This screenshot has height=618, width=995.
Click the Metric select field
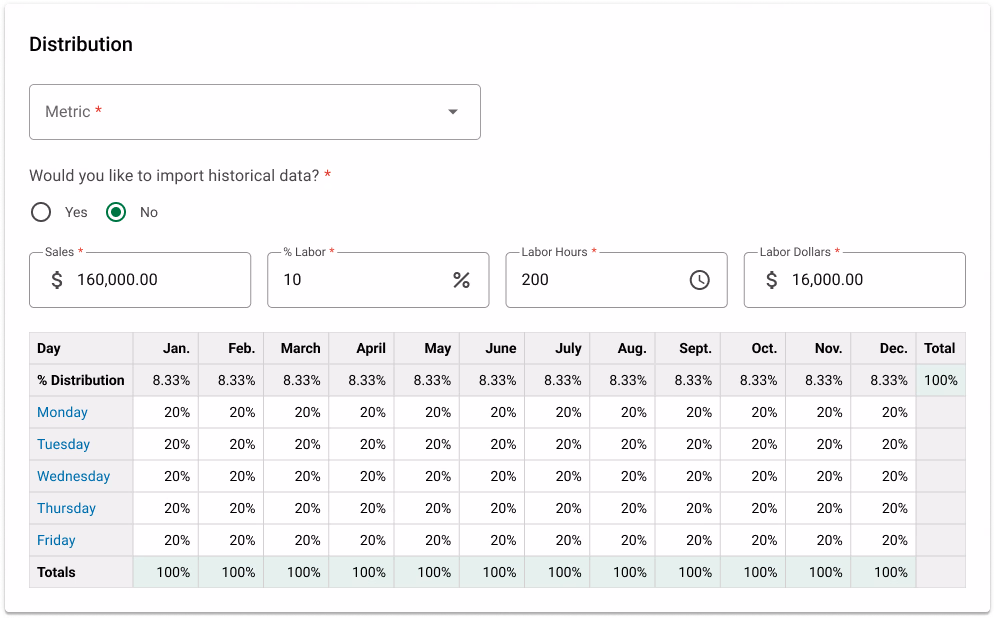coord(240,112)
